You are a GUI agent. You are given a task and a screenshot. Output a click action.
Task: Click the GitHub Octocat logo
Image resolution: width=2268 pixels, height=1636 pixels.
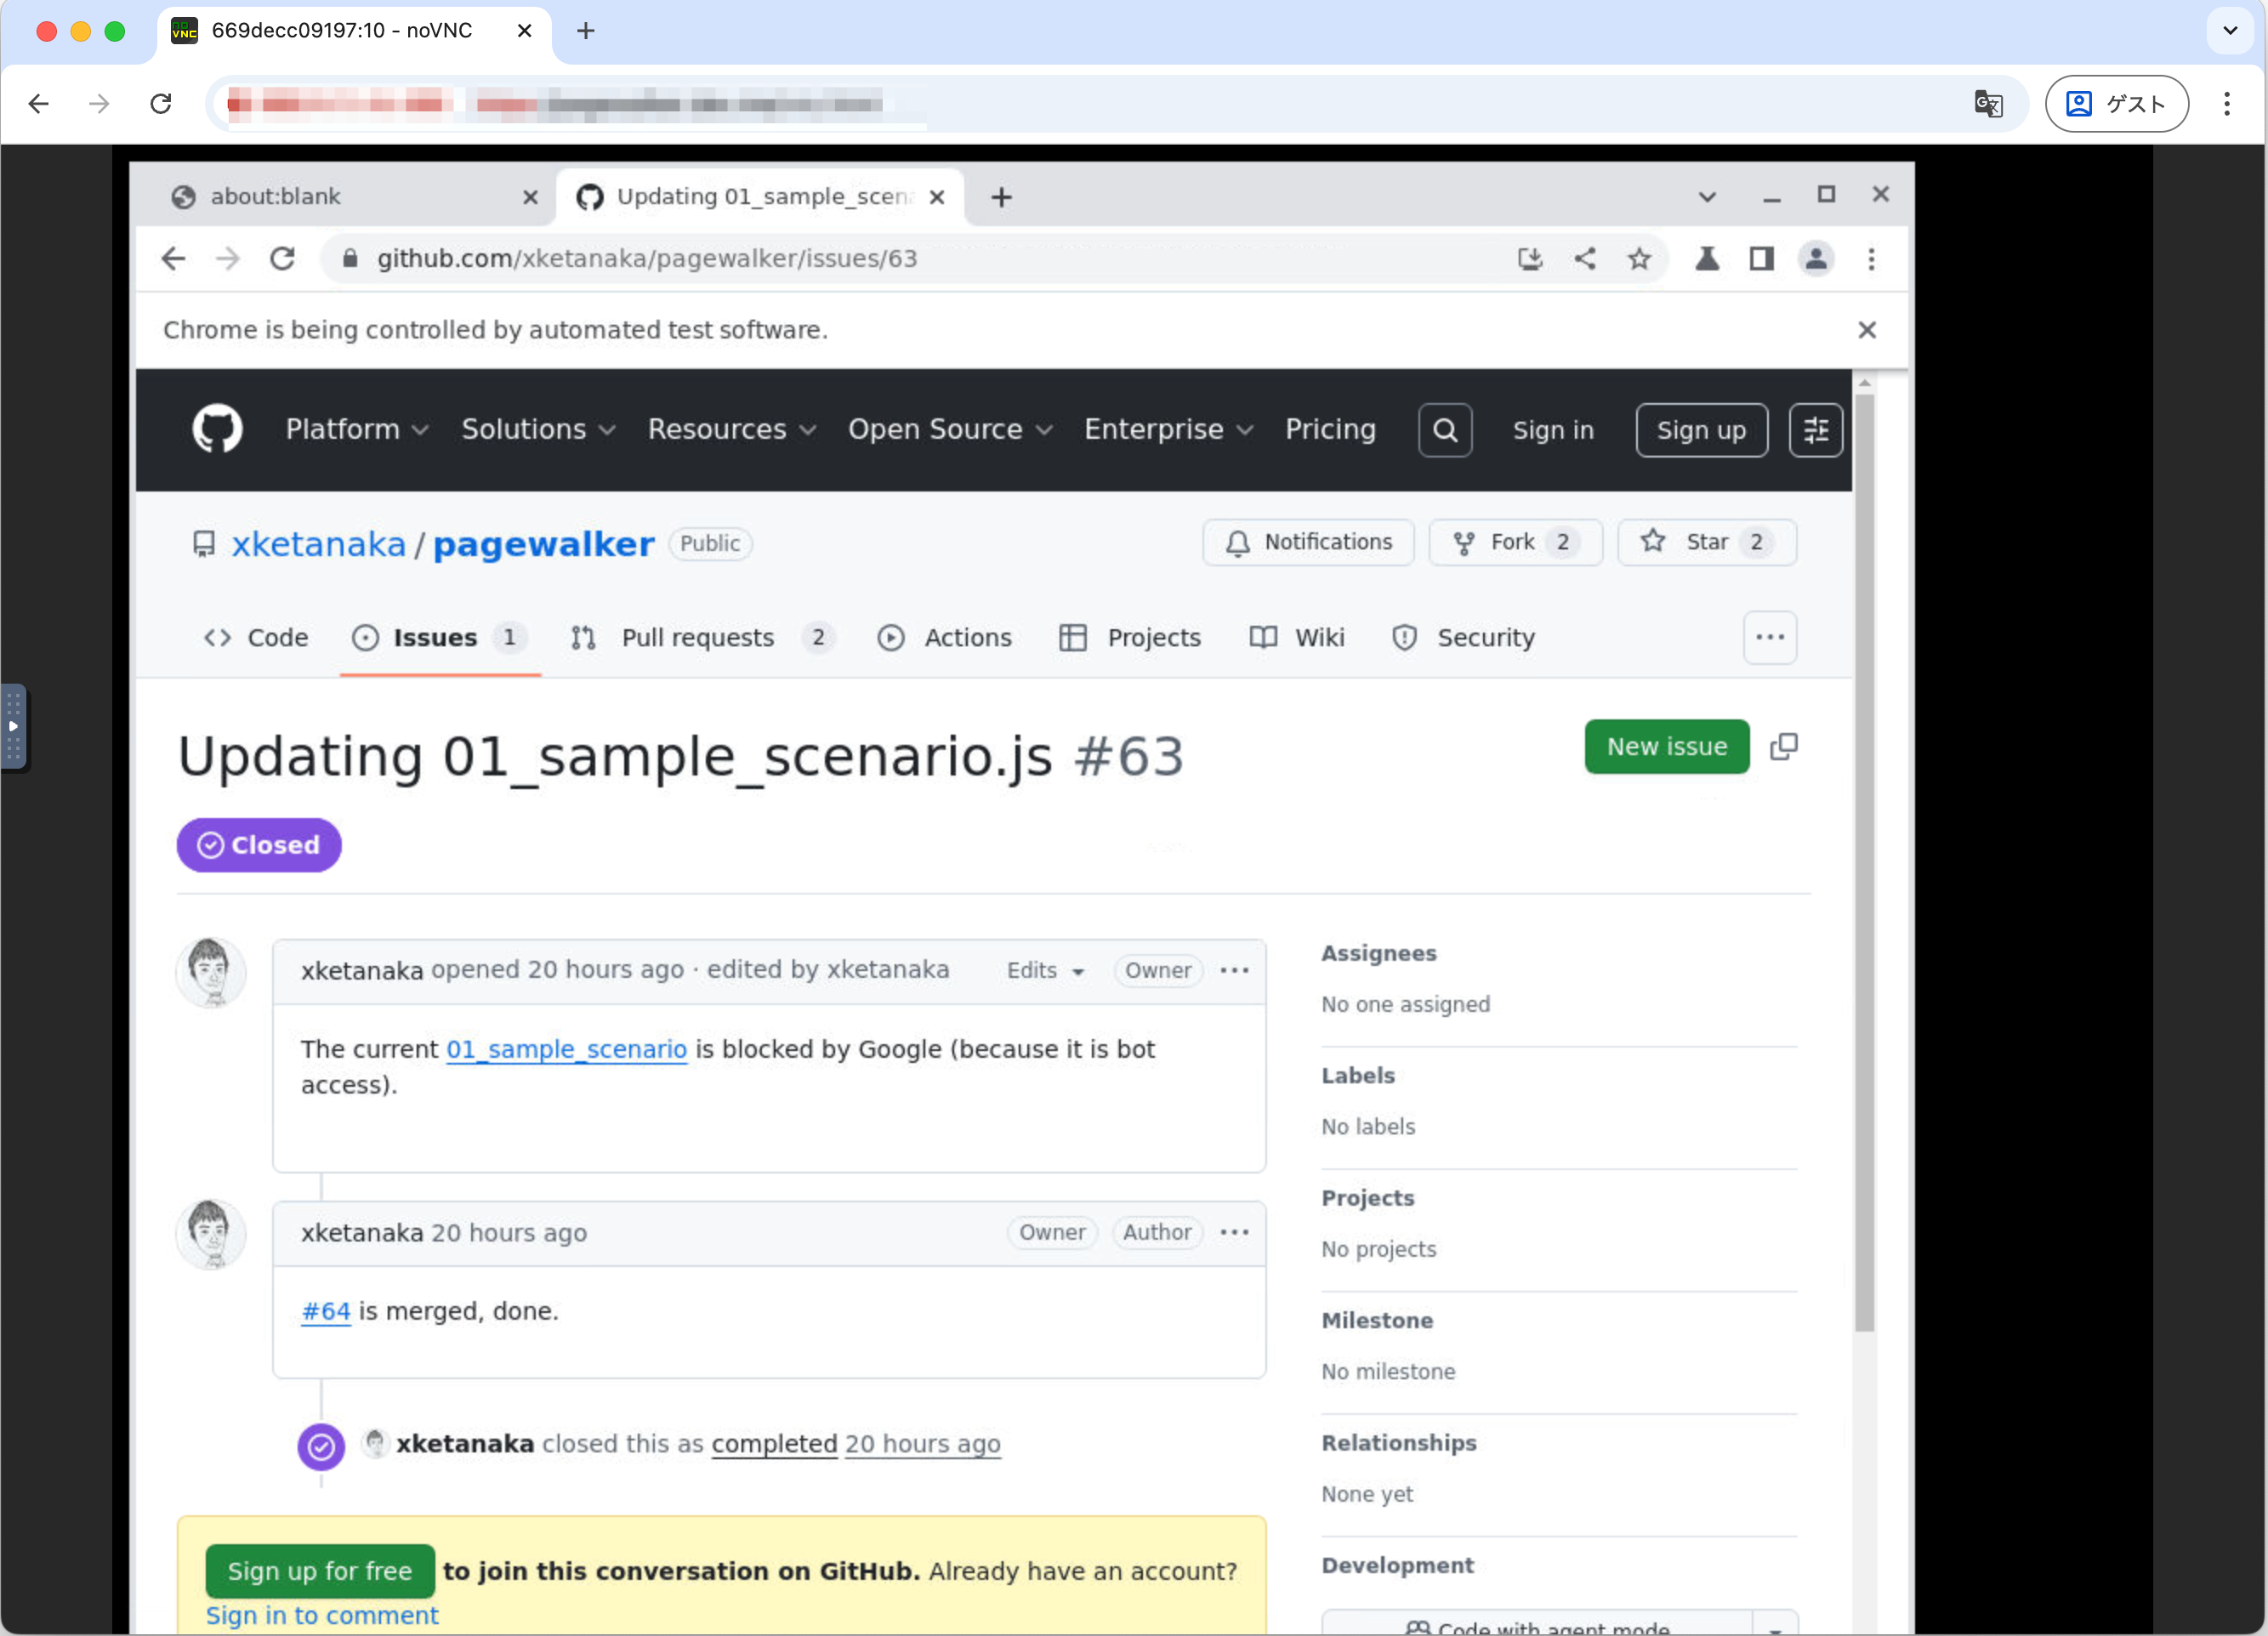(217, 429)
